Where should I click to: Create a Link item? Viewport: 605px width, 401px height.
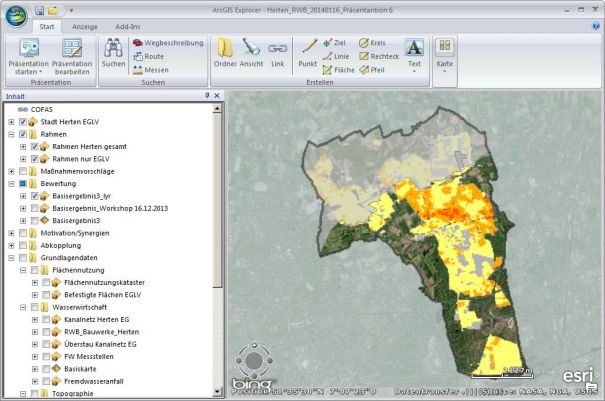click(x=277, y=54)
